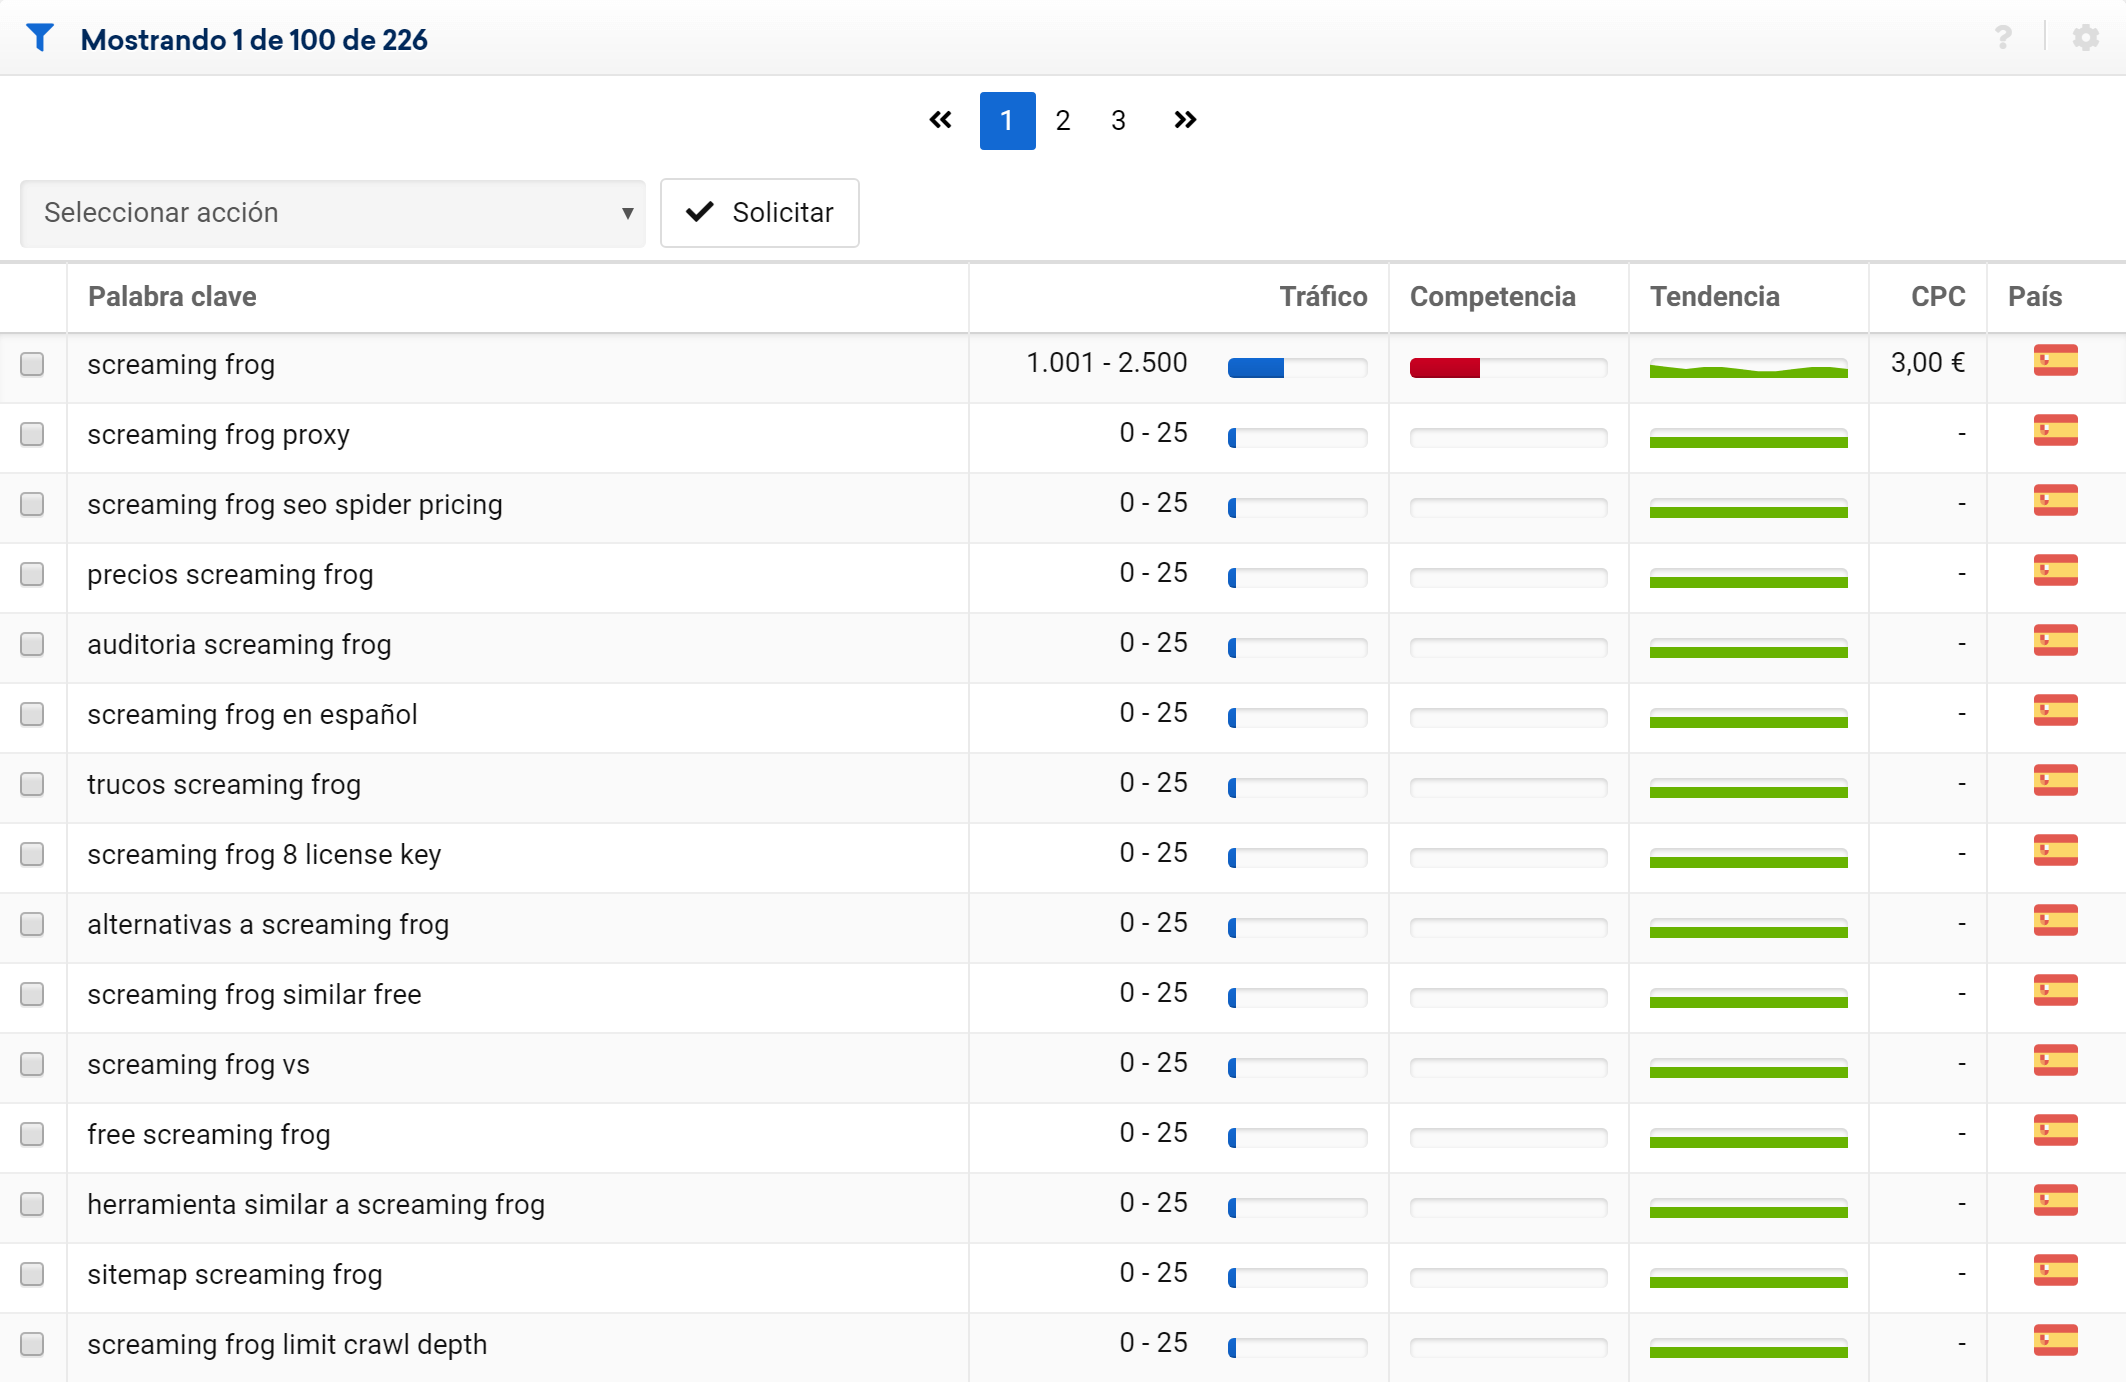Go to page 2
The height and width of the screenshot is (1382, 2126).
pyautogui.click(x=1063, y=121)
